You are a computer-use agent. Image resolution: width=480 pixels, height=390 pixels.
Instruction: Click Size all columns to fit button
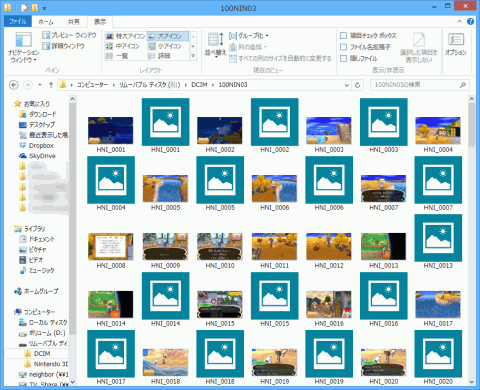click(280, 59)
